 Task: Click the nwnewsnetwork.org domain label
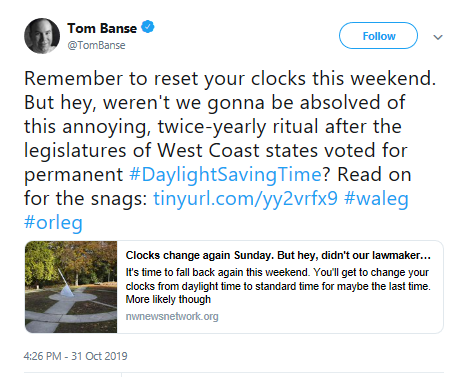pyautogui.click(x=172, y=316)
